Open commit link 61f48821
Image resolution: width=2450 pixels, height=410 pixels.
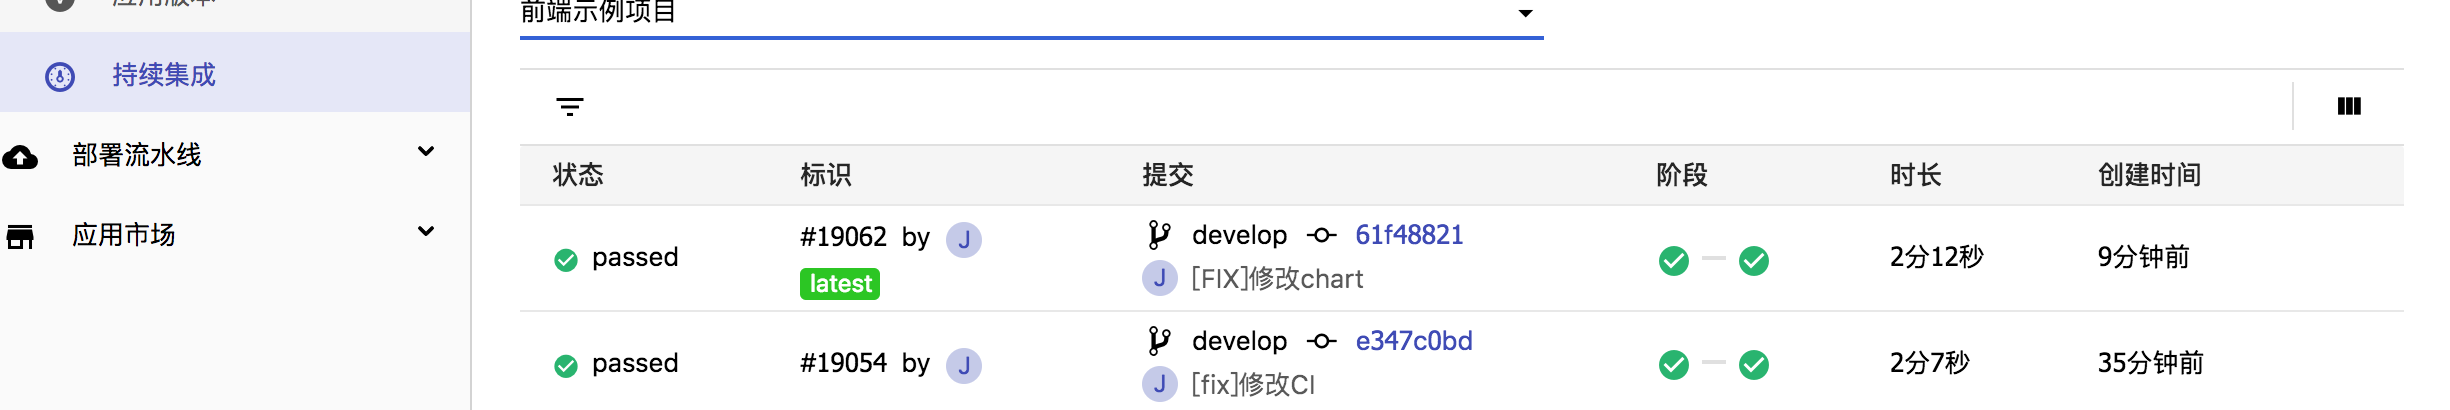click(x=1409, y=235)
